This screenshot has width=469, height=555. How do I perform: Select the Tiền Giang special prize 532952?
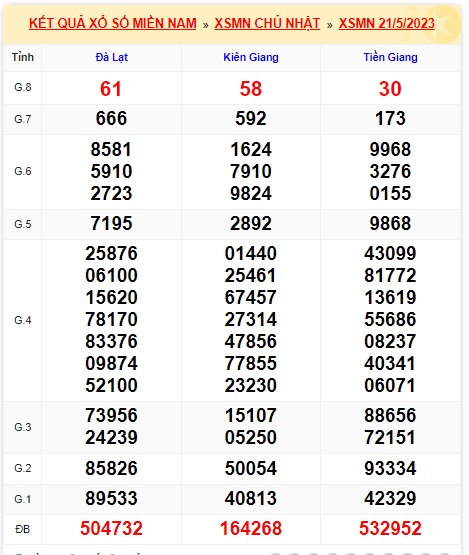(390, 528)
